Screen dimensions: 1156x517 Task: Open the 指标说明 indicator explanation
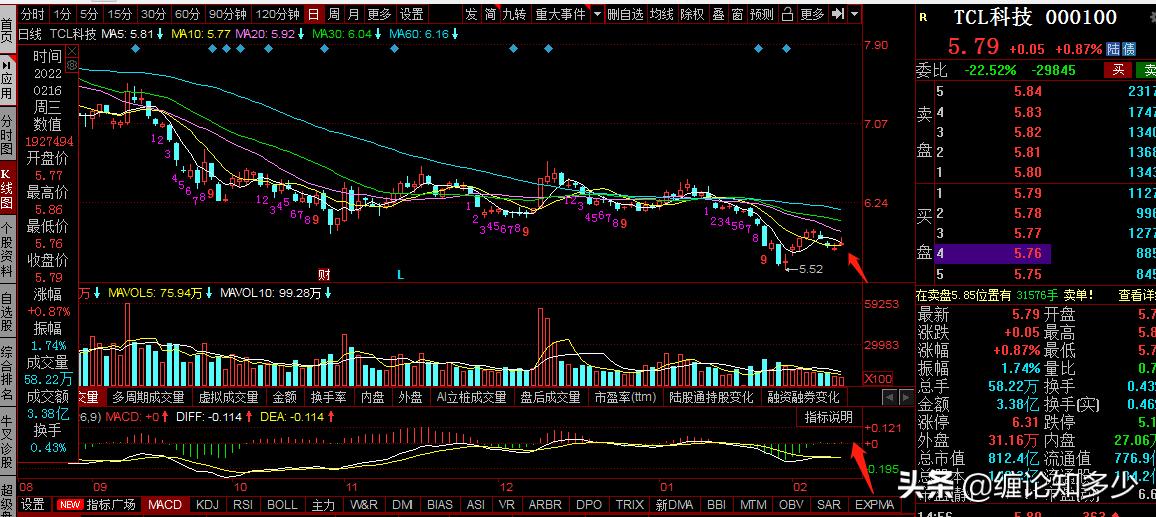829,417
